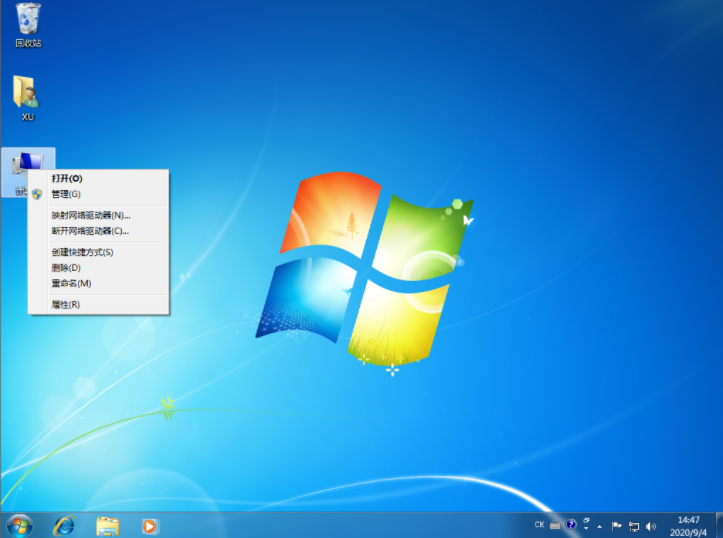Click the volume speaker tray icon
This screenshot has width=723, height=538.
click(x=651, y=525)
